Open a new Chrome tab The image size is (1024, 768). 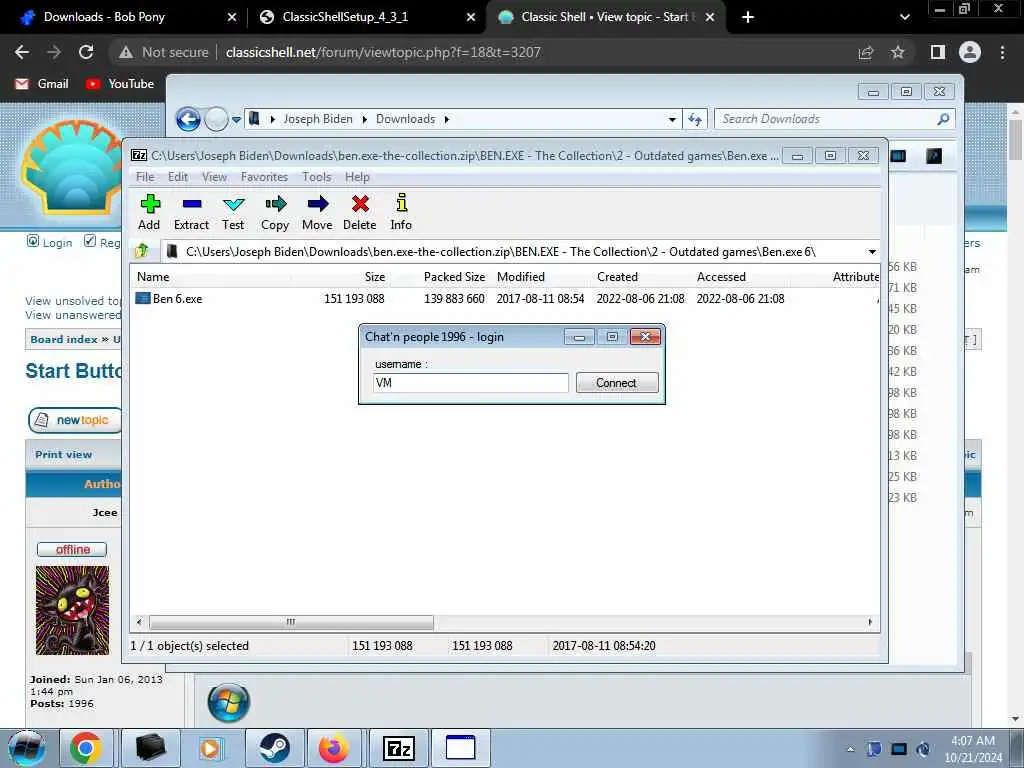[748, 18]
